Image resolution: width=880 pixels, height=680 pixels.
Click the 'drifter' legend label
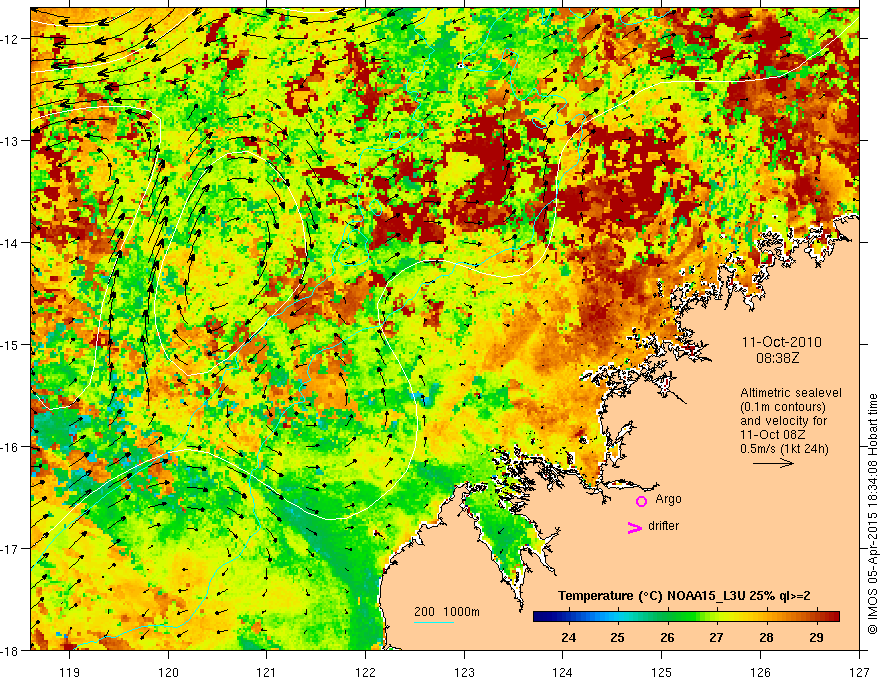(x=663, y=526)
